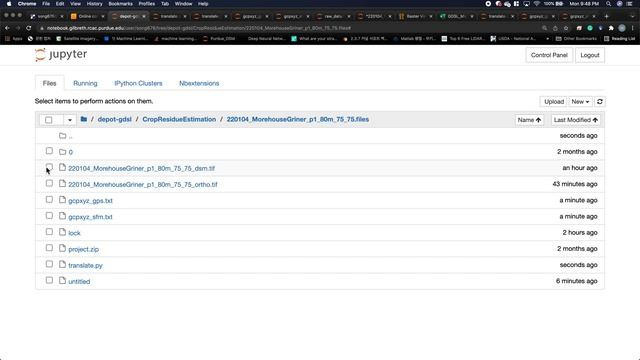This screenshot has width=640, height=360.
Task: Open the Control Panel
Action: coord(549,55)
